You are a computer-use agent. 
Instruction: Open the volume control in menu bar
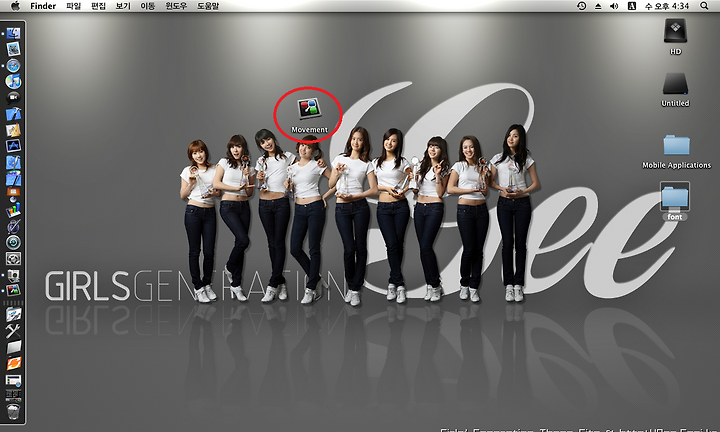(614, 6)
